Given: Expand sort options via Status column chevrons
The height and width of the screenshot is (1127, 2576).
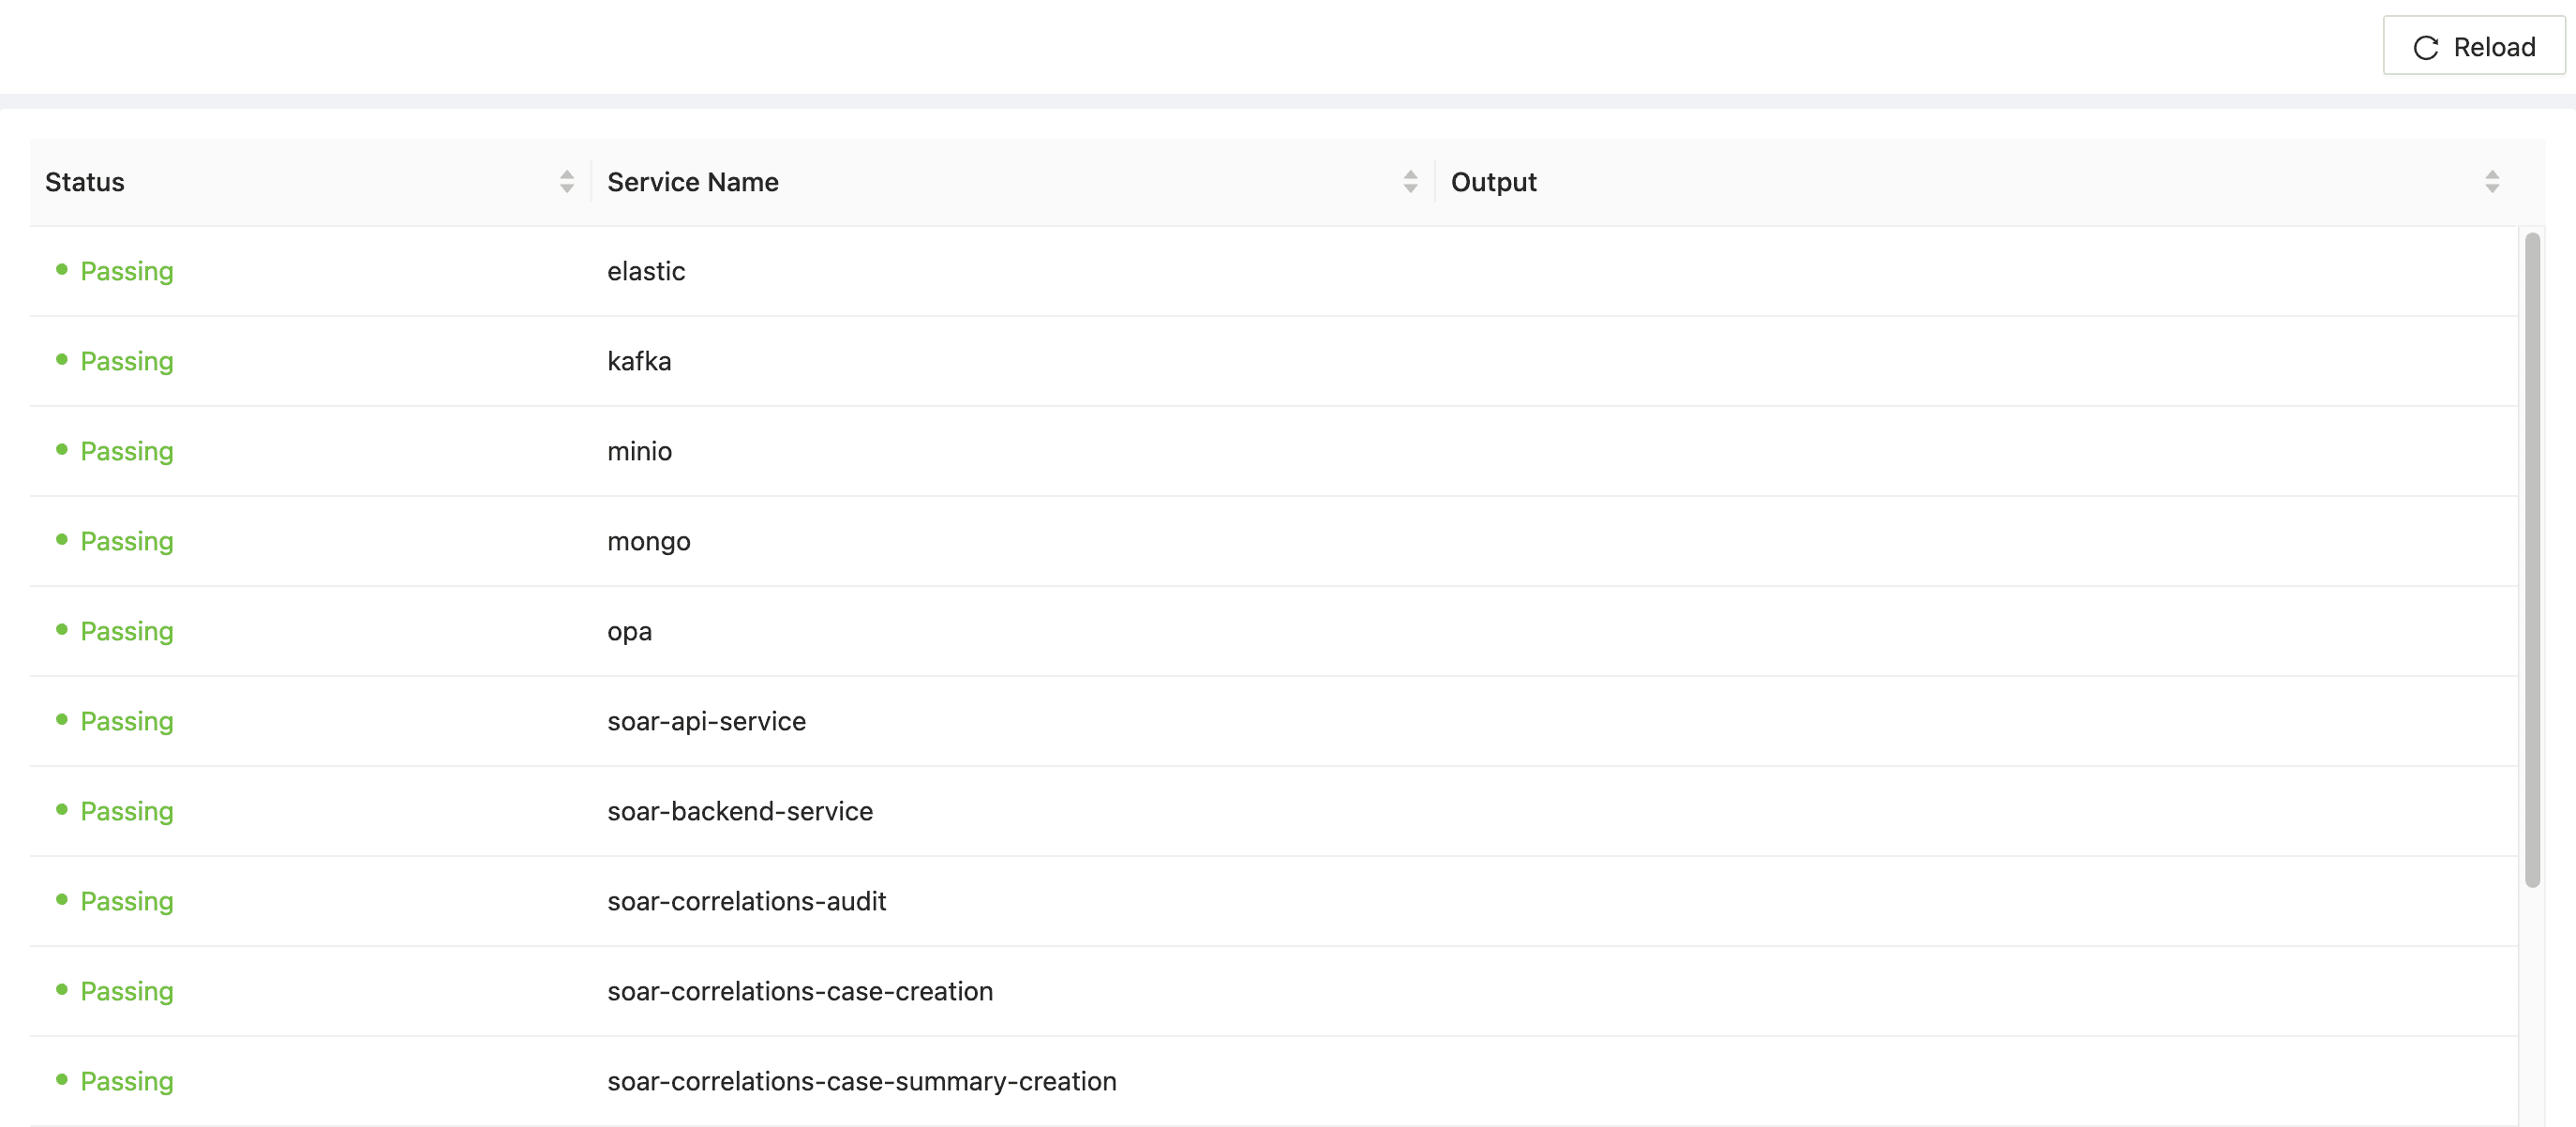Looking at the screenshot, I should [x=566, y=181].
